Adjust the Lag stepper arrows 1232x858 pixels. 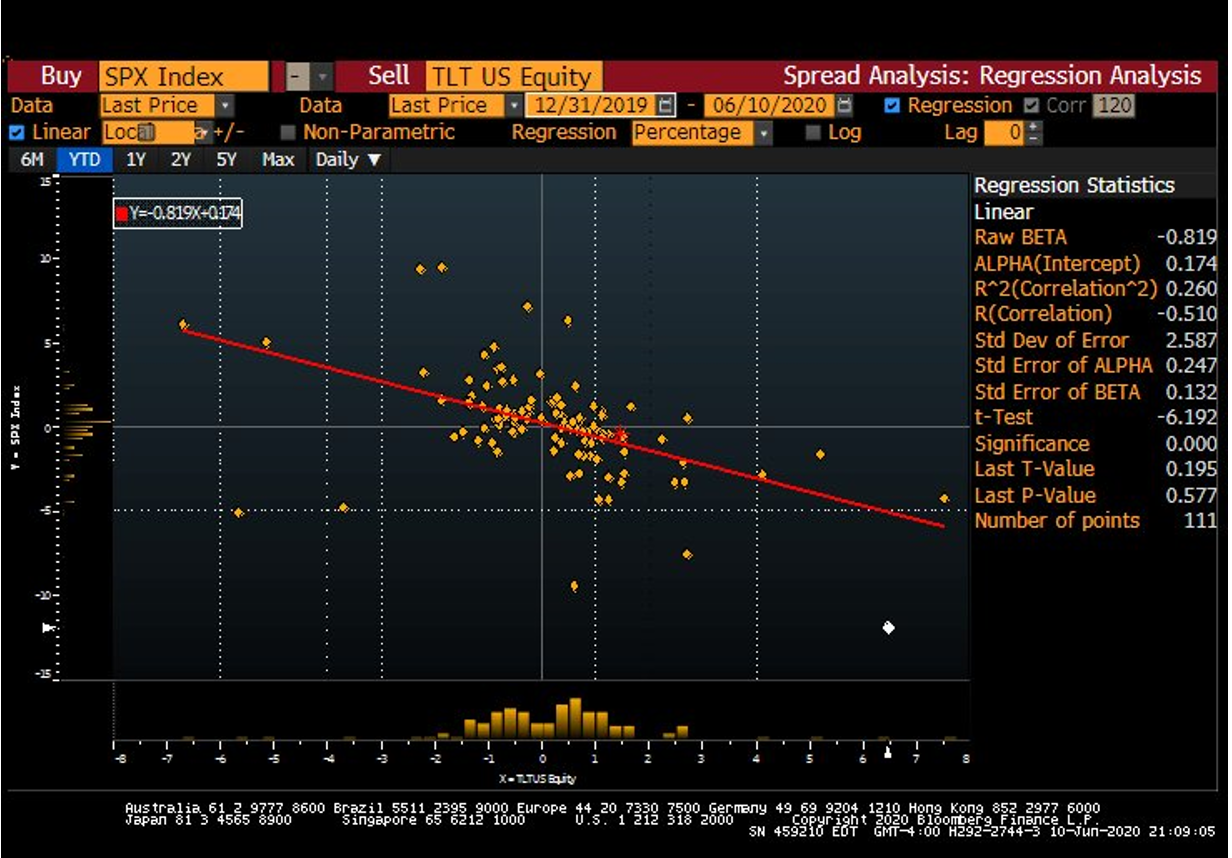(x=1034, y=132)
